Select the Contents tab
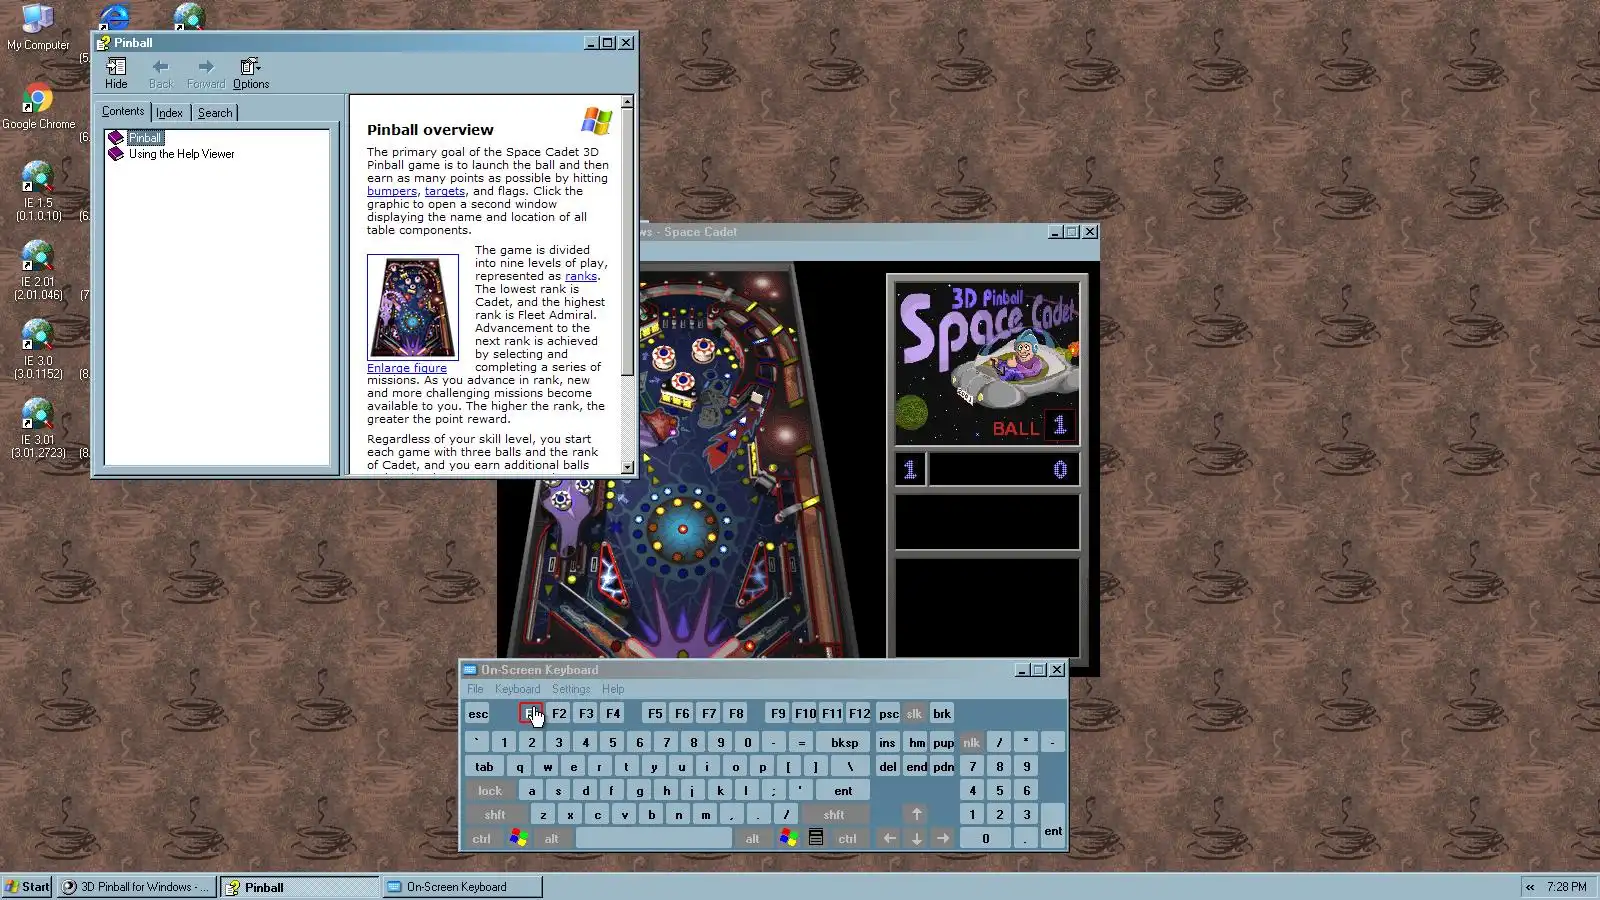The image size is (1600, 900). [123, 111]
